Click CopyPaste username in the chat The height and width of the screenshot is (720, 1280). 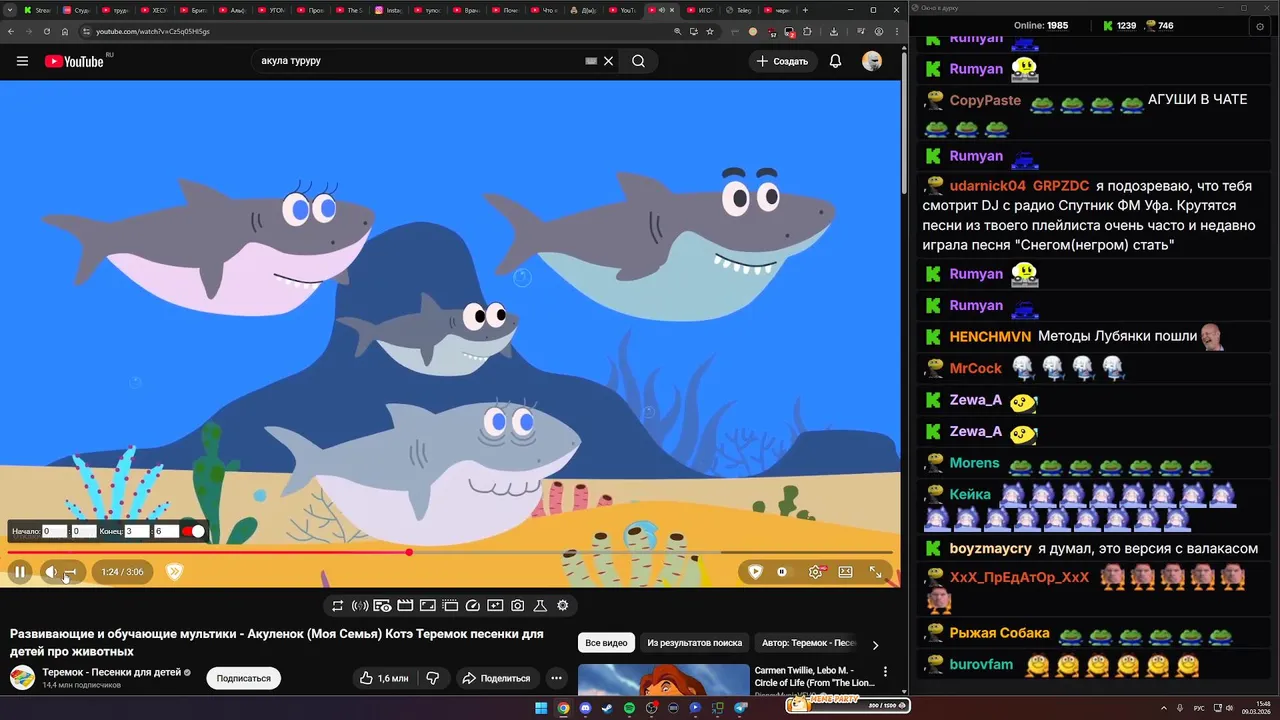point(985,101)
